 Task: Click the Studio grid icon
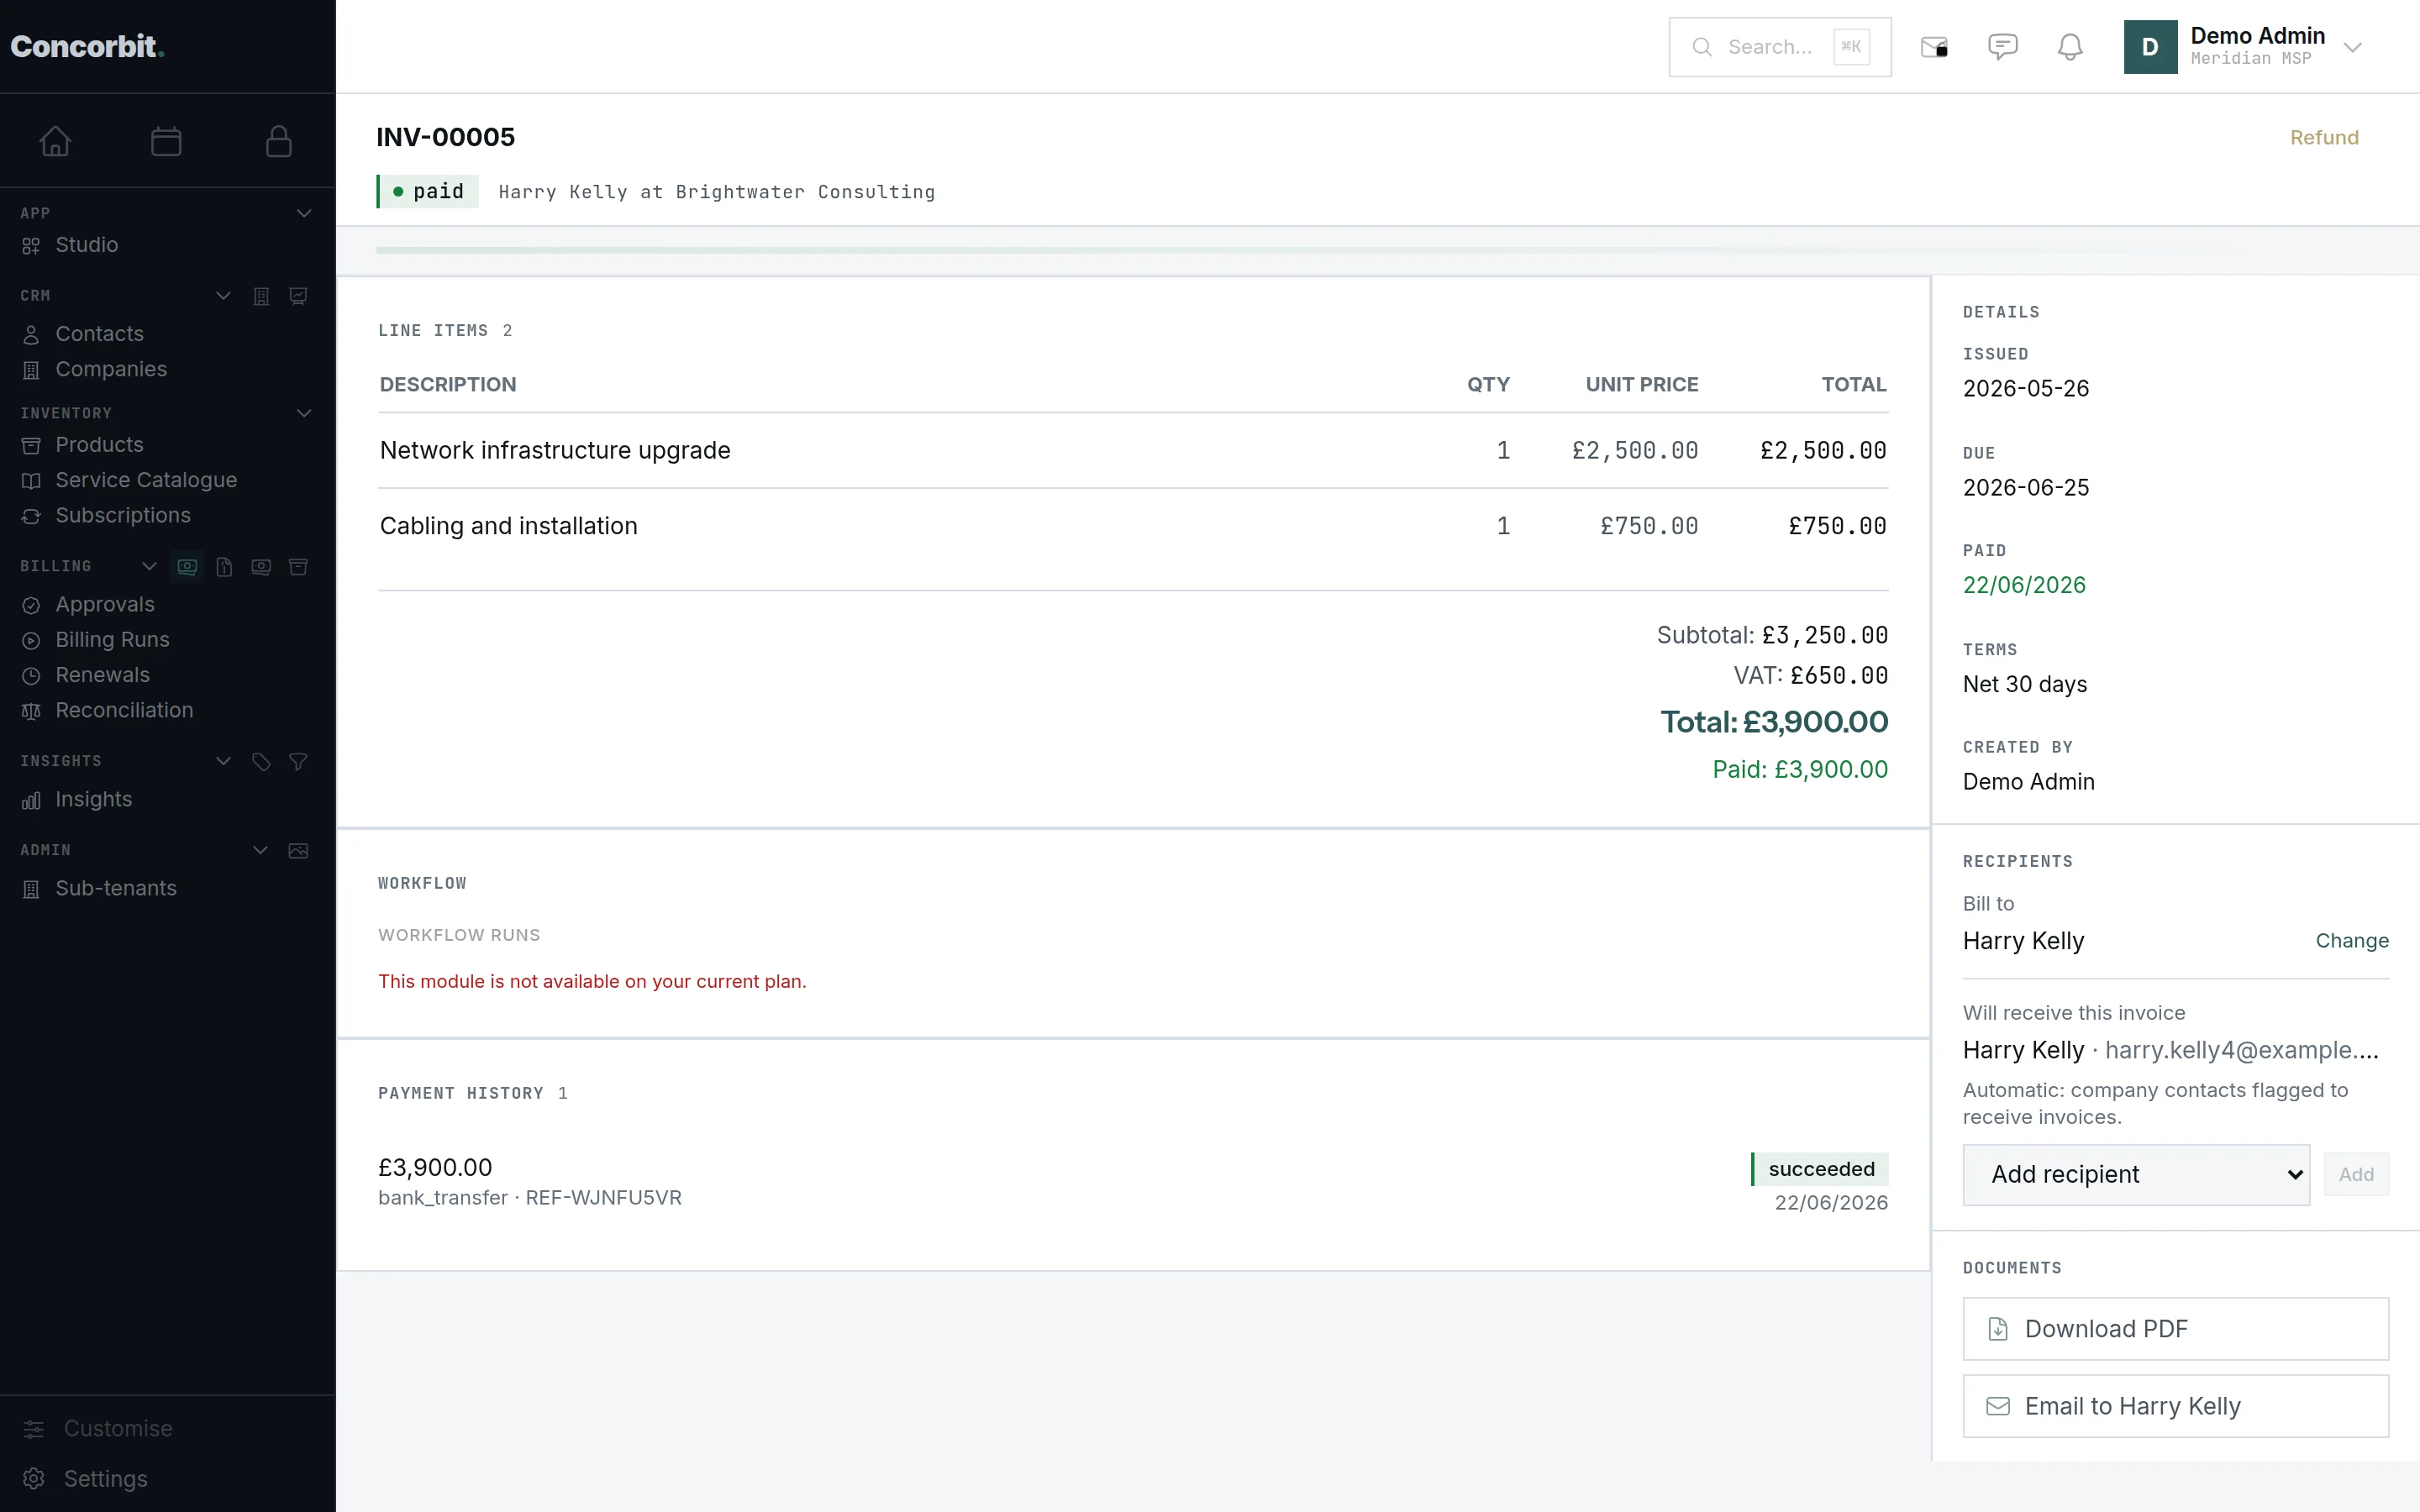point(31,246)
